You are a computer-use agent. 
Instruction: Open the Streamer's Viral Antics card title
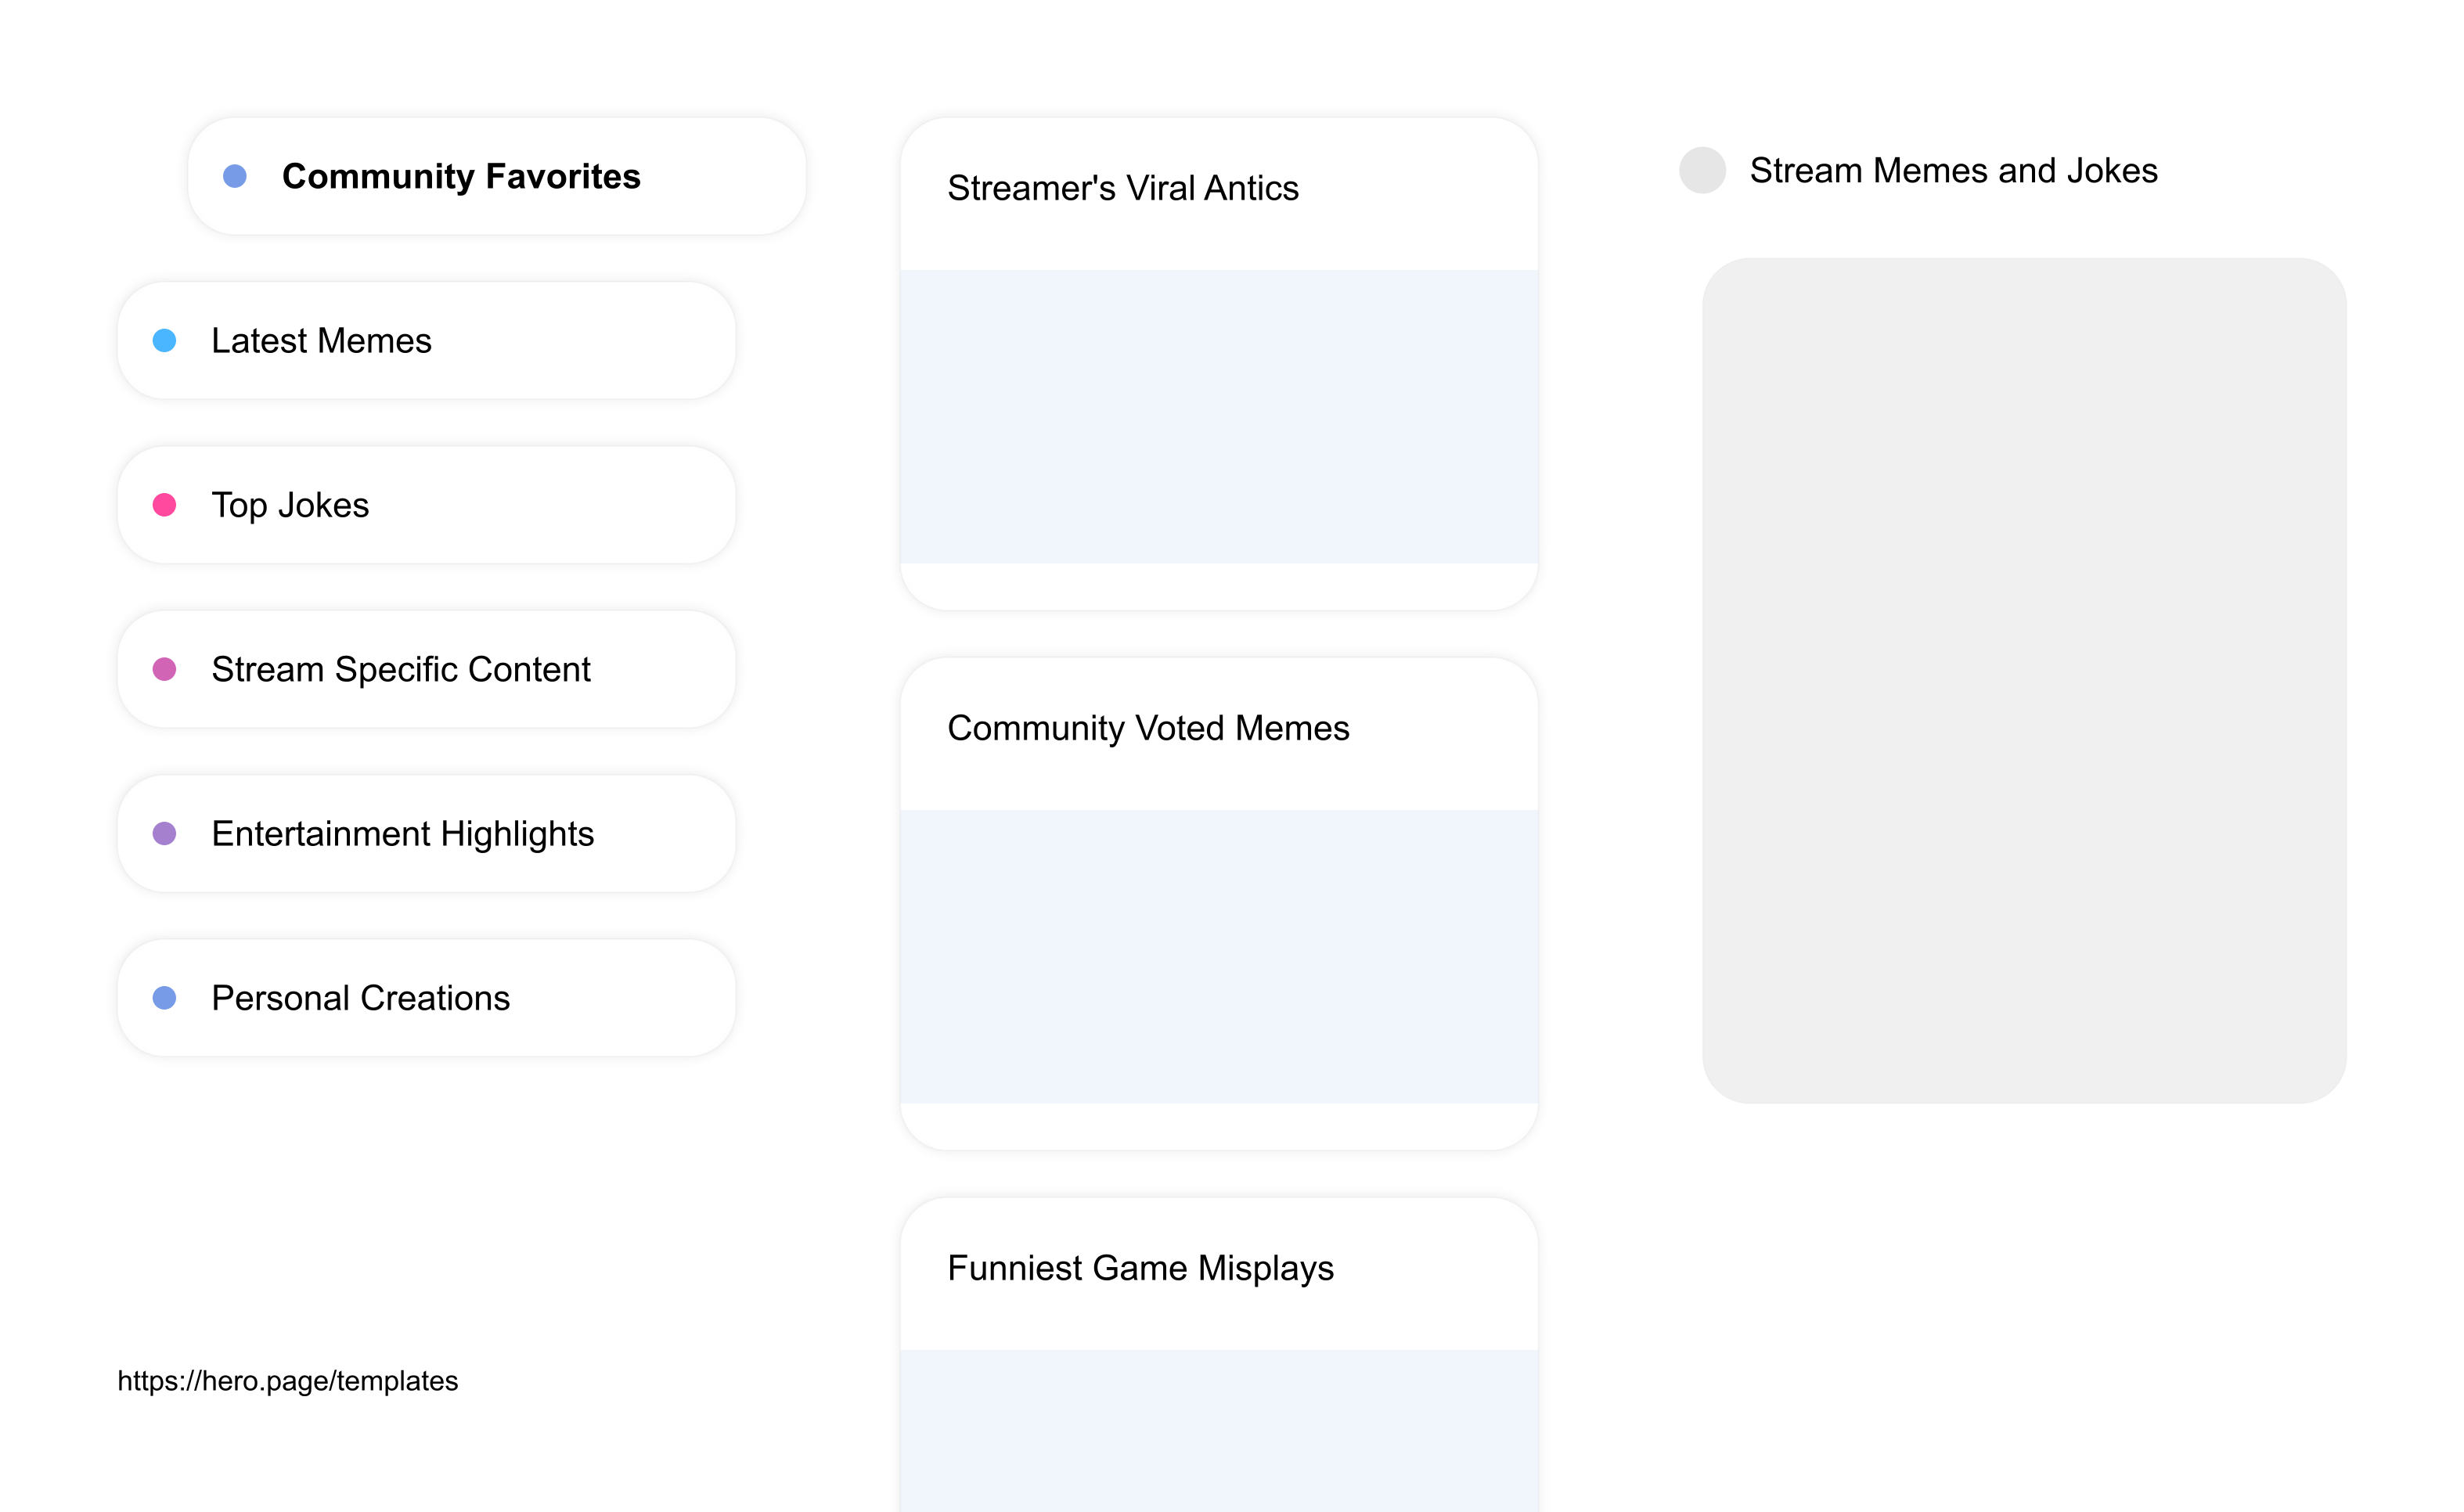coord(1123,188)
